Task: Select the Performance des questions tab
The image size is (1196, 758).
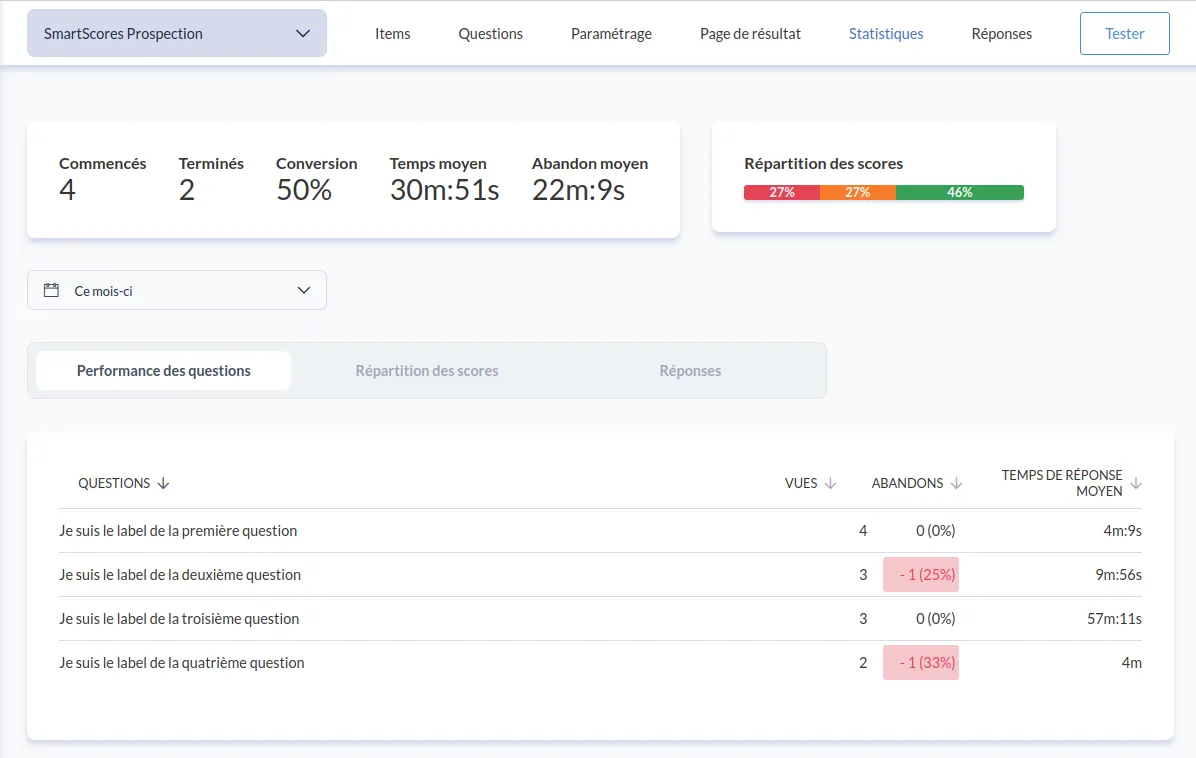Action: pos(164,370)
